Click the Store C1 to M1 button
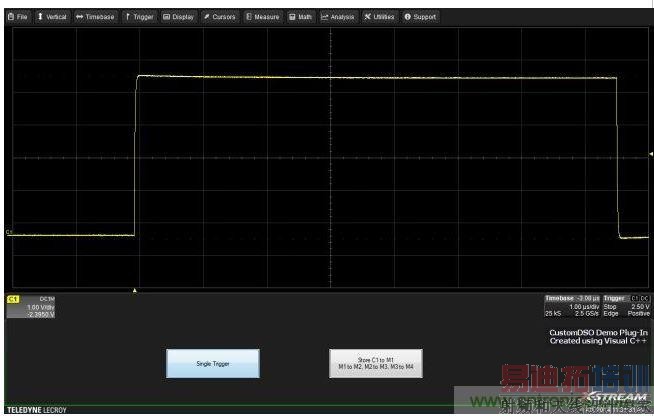 [376, 363]
